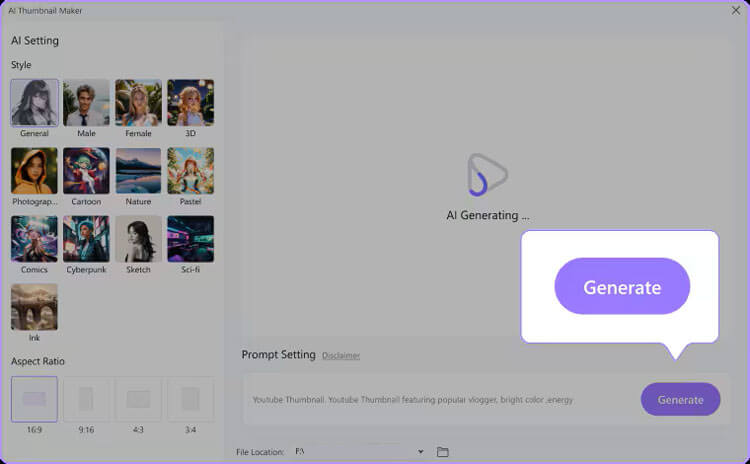
Task: Select the Pastel style thumbnail
Action: tap(190, 170)
